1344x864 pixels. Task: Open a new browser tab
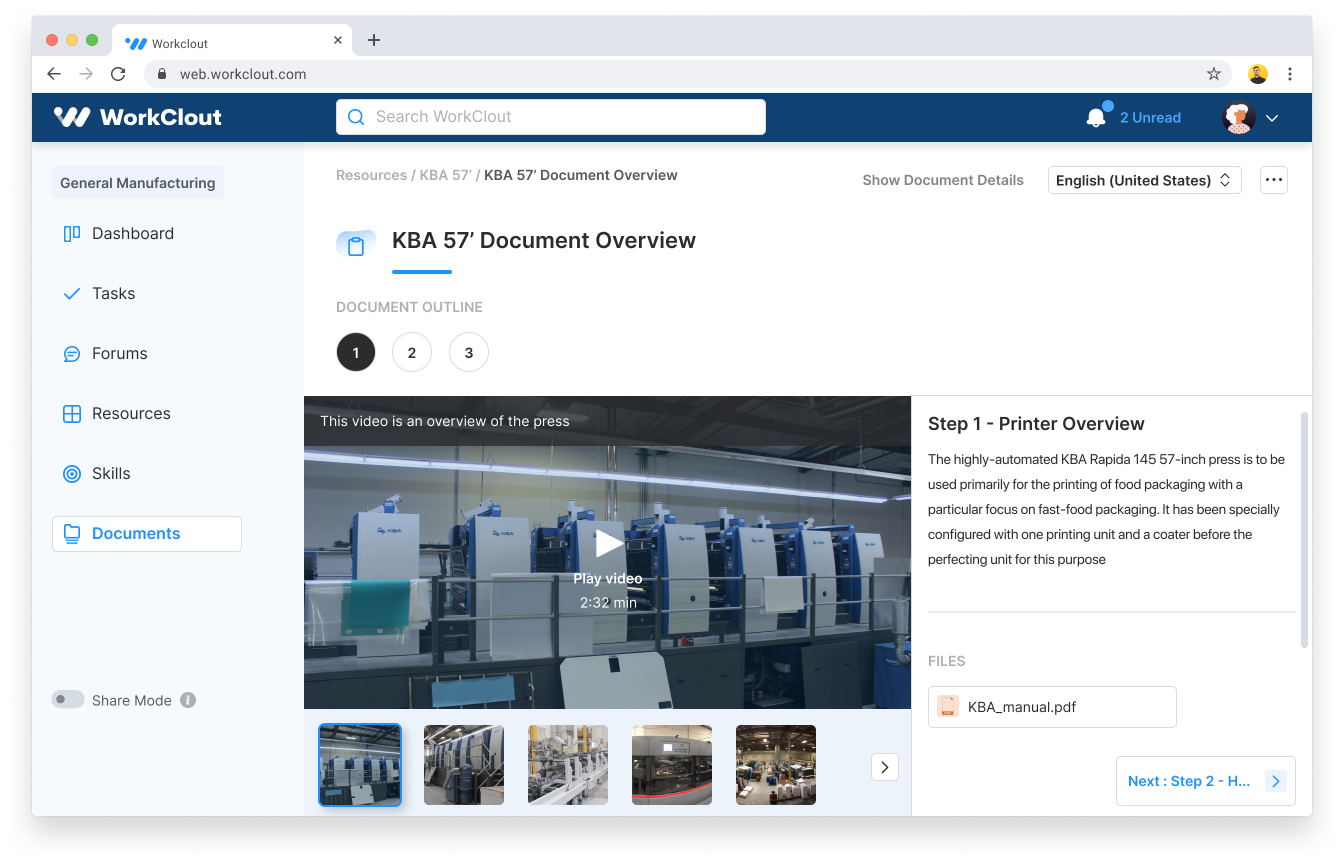coord(374,40)
